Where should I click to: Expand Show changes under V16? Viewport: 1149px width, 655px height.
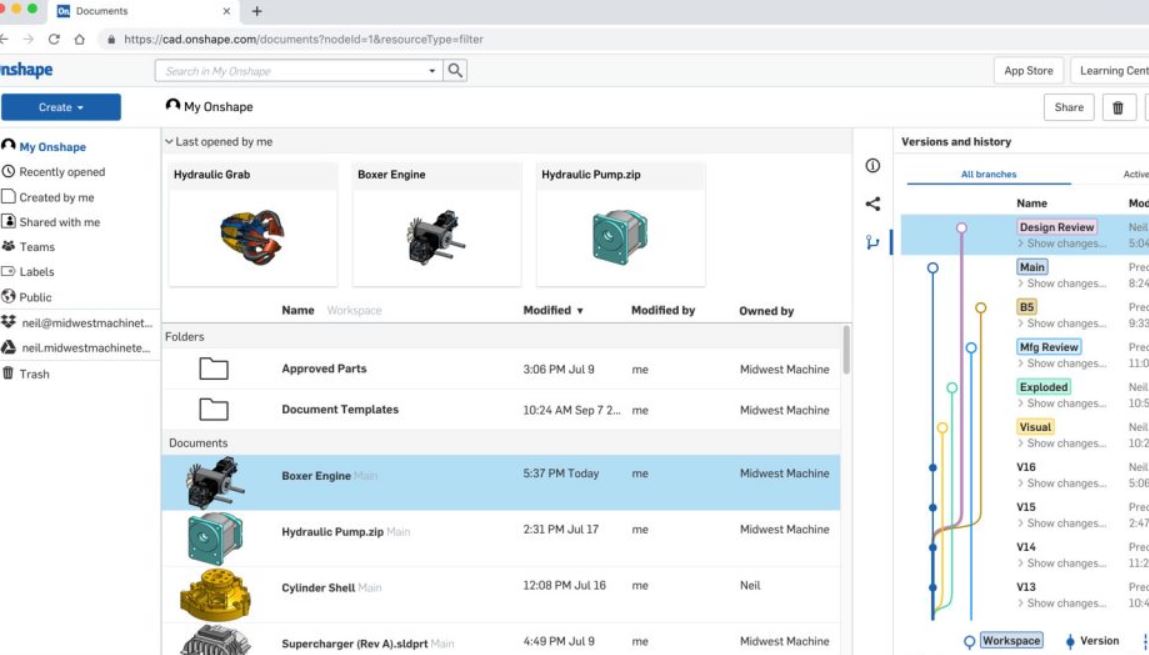1062,483
